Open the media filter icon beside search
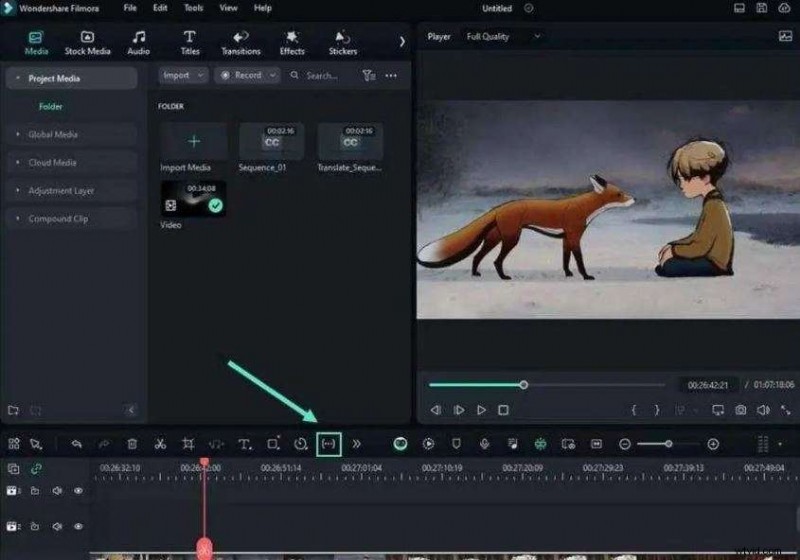The height and width of the screenshot is (560, 800). click(368, 75)
